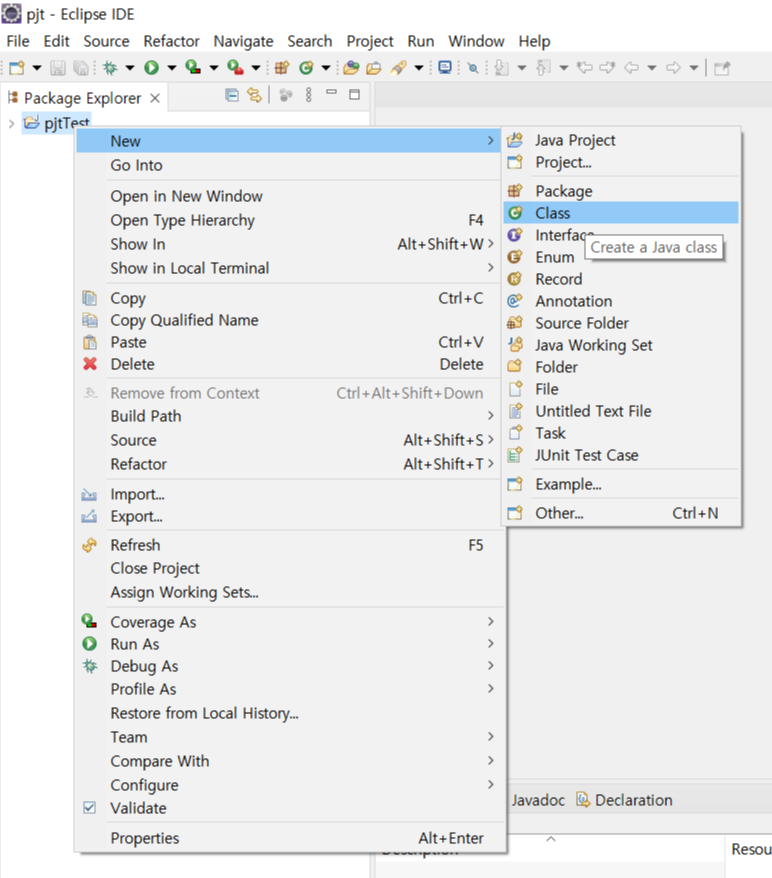The height and width of the screenshot is (878, 772).
Task: Click the Forward arrow toolbar icon
Action: point(673,68)
